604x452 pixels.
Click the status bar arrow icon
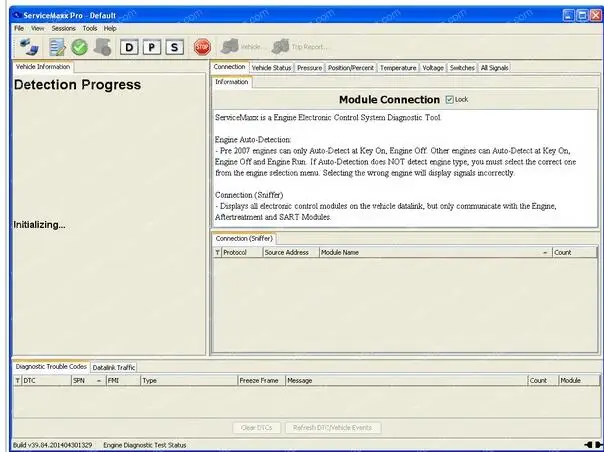tap(592, 445)
